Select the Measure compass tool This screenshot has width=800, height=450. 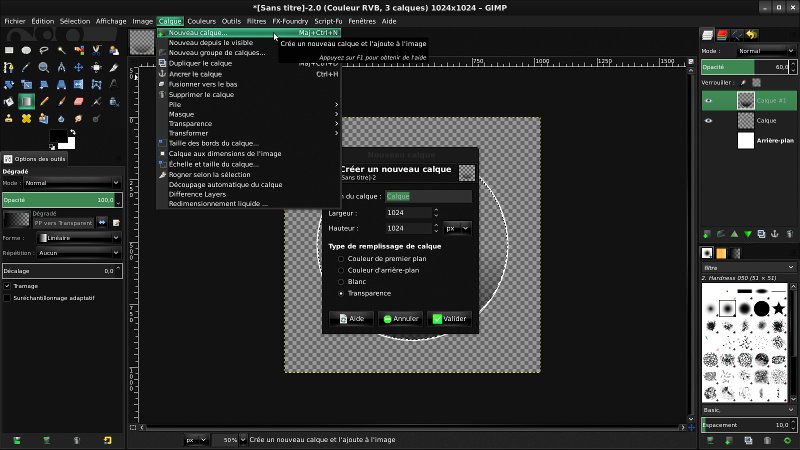[x=61, y=67]
